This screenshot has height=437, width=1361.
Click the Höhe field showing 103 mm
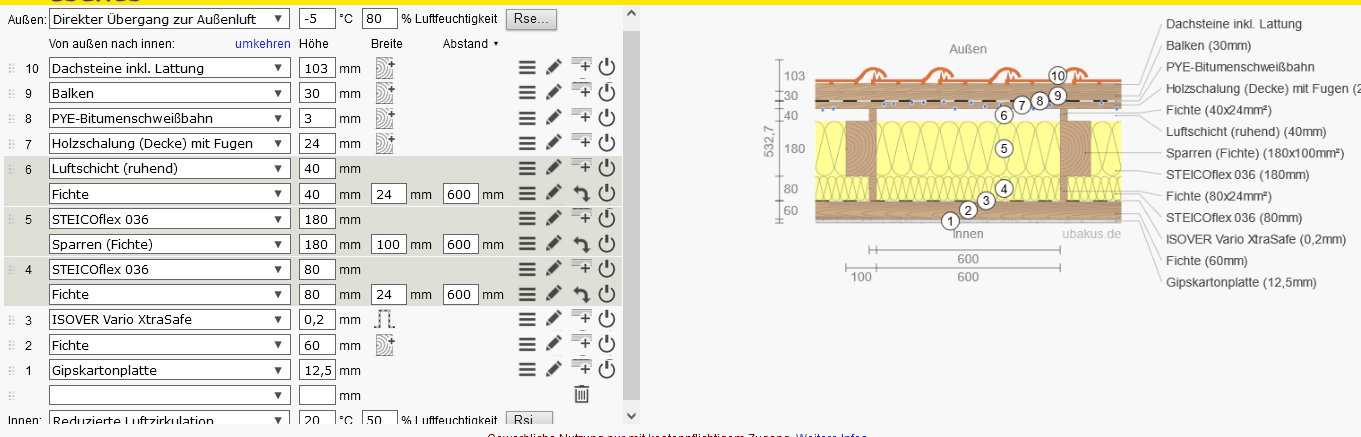317,68
